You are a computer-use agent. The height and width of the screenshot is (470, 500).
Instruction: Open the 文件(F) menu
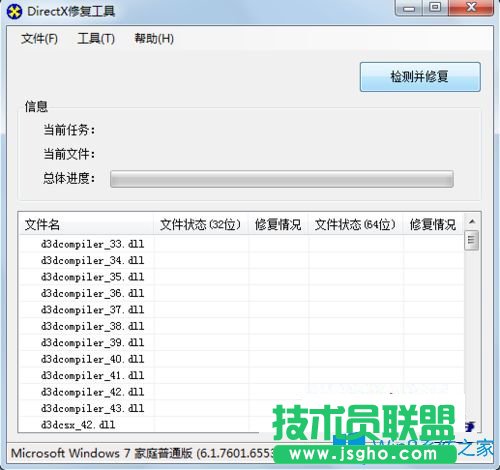pyautogui.click(x=39, y=39)
